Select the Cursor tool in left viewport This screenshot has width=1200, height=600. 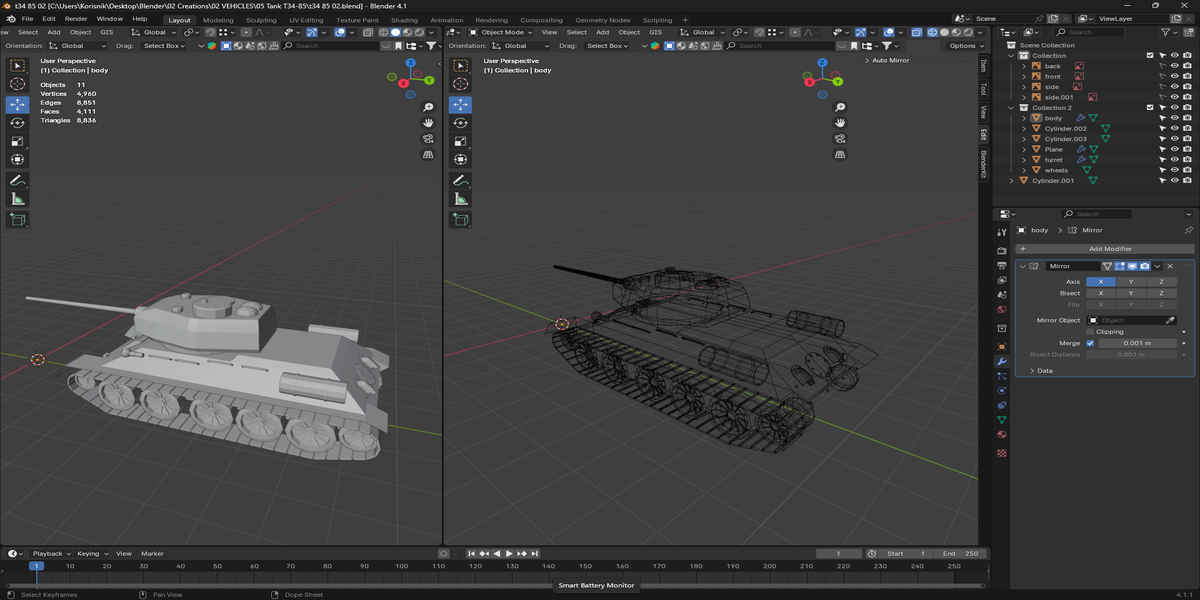pos(17,85)
